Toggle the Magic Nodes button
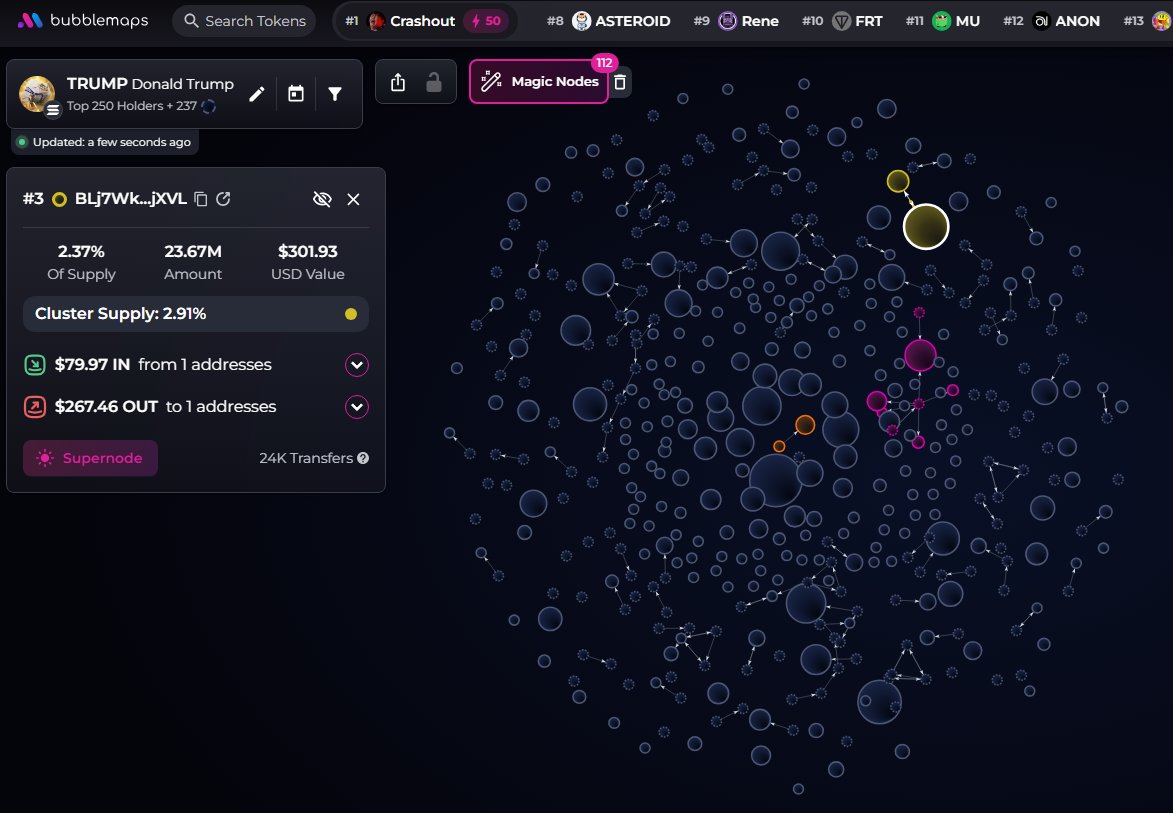 (540, 82)
